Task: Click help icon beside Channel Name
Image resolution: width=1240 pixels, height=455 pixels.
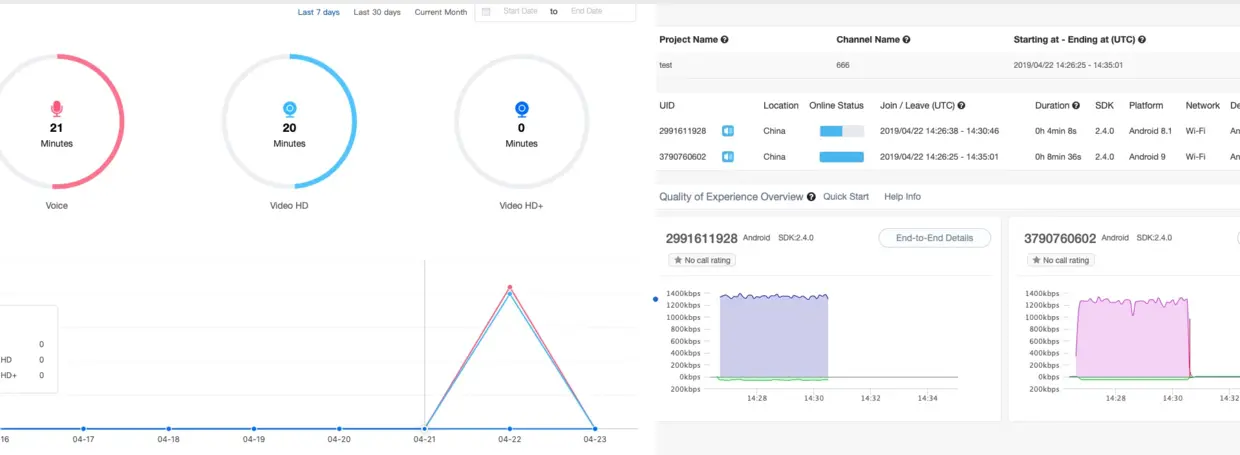Action: [x=906, y=40]
